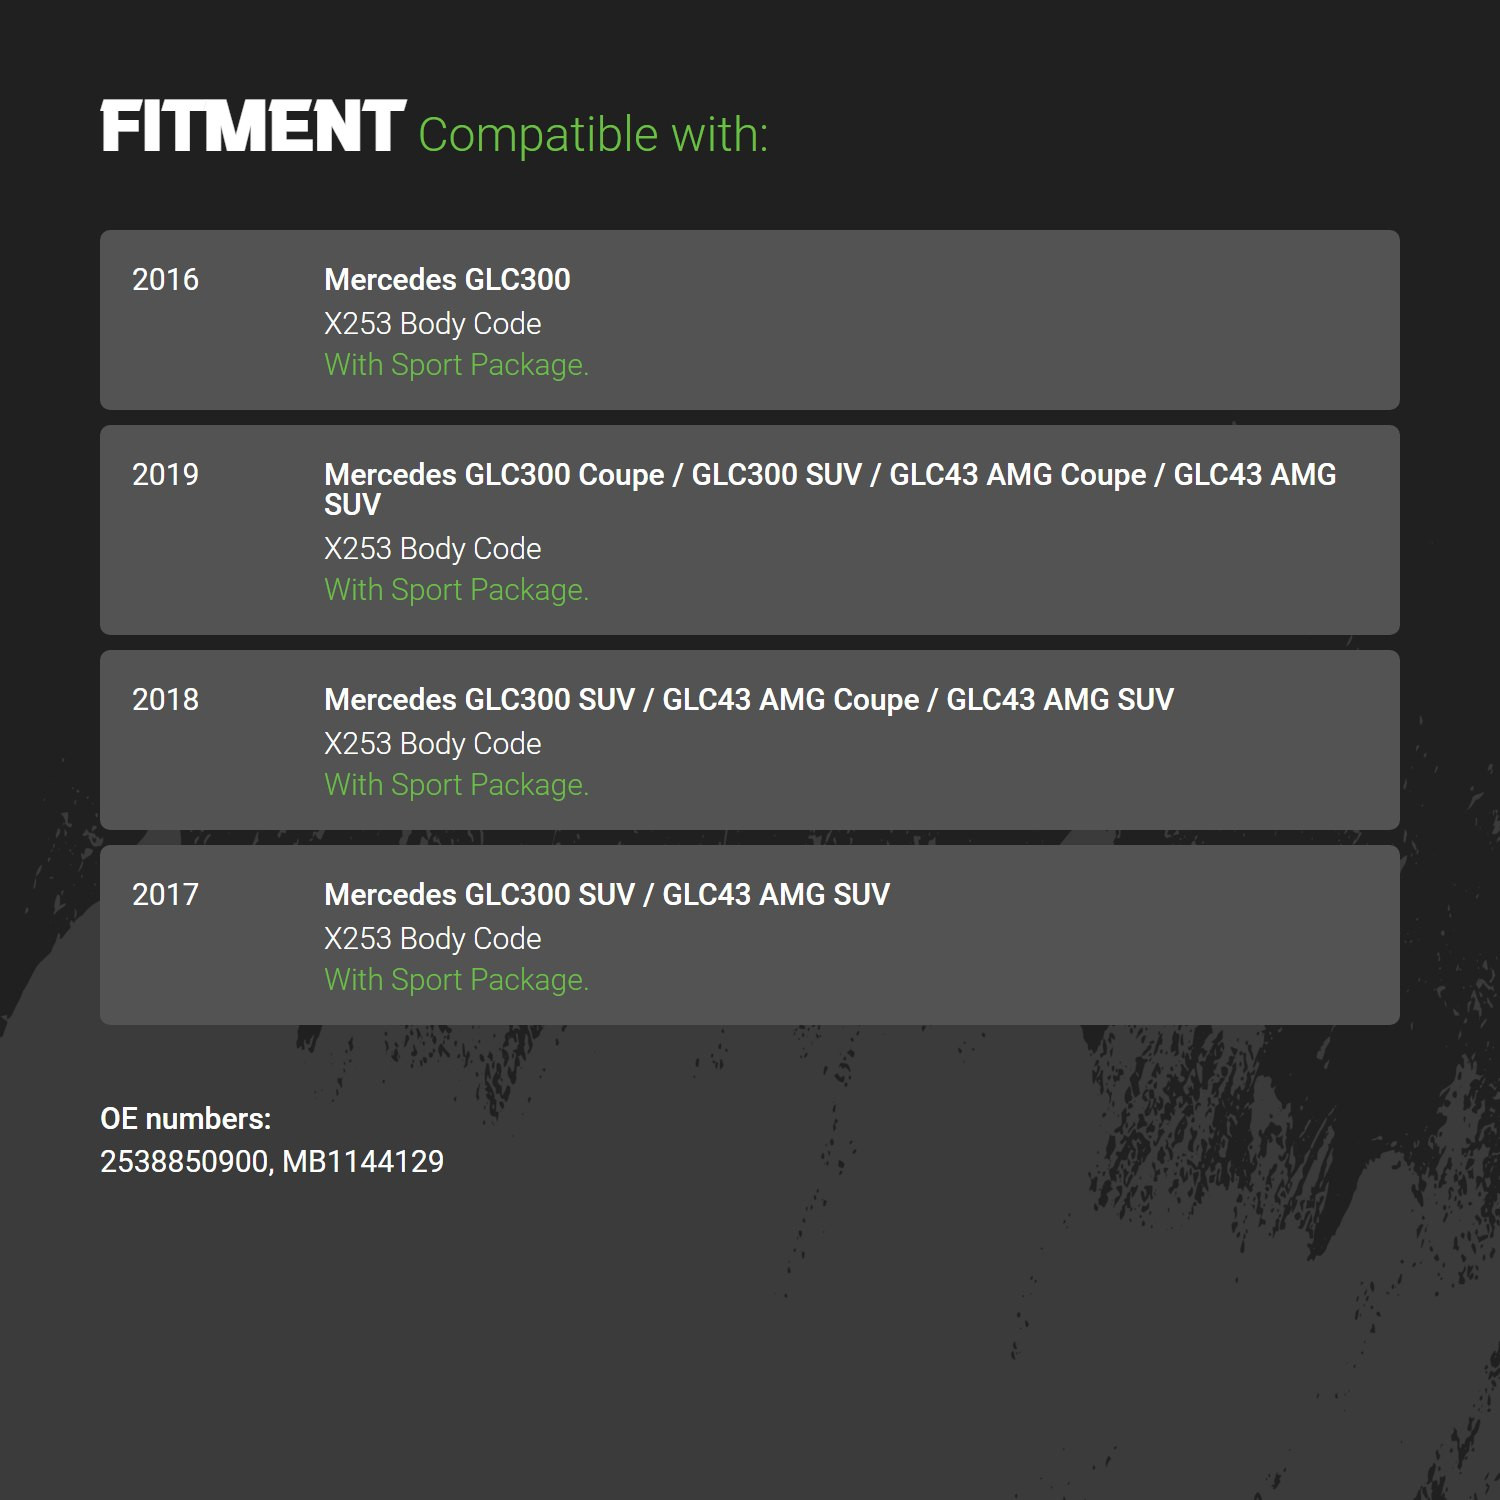
Task: Select the 'Compatible with:' green subtitle
Action: click(593, 135)
